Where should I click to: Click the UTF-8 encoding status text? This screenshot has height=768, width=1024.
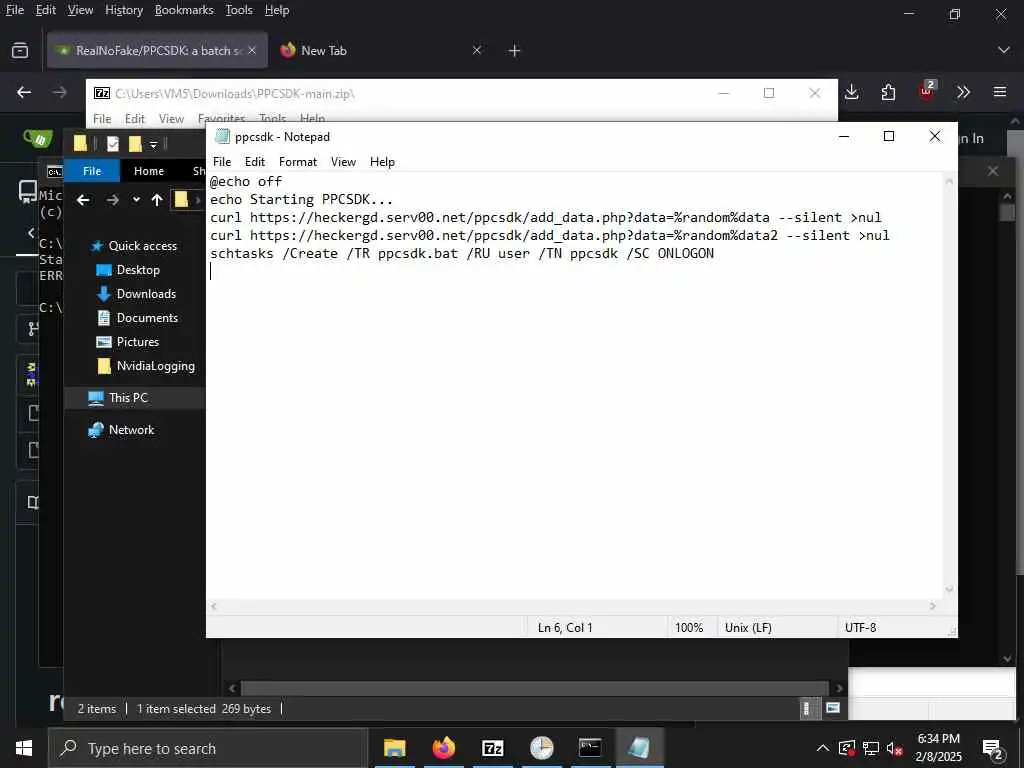click(860, 628)
